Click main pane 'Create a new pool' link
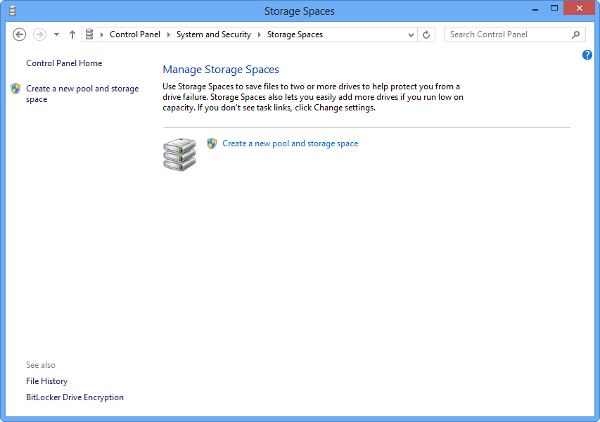 click(x=290, y=143)
